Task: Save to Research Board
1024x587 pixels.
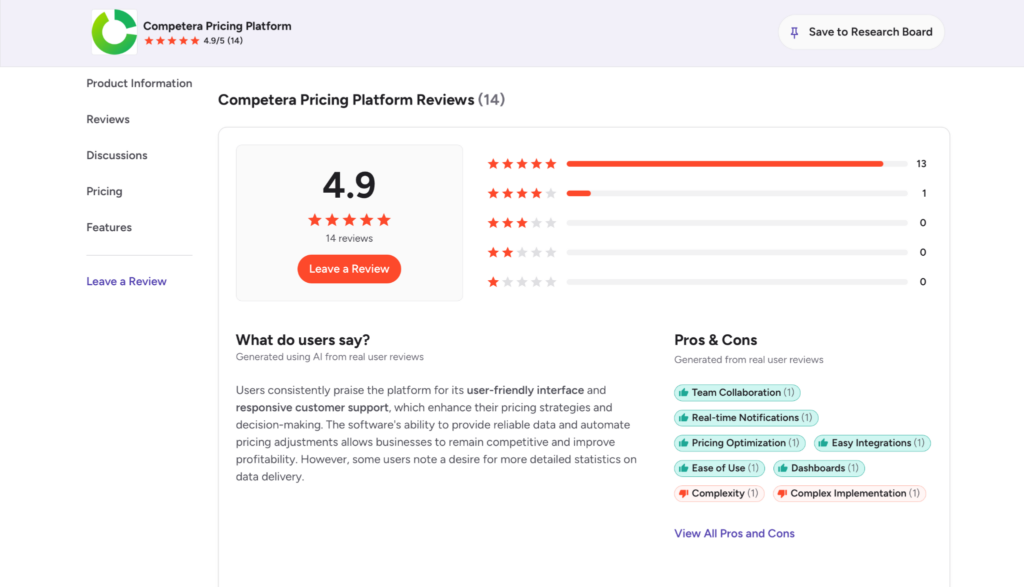Action: [x=861, y=32]
